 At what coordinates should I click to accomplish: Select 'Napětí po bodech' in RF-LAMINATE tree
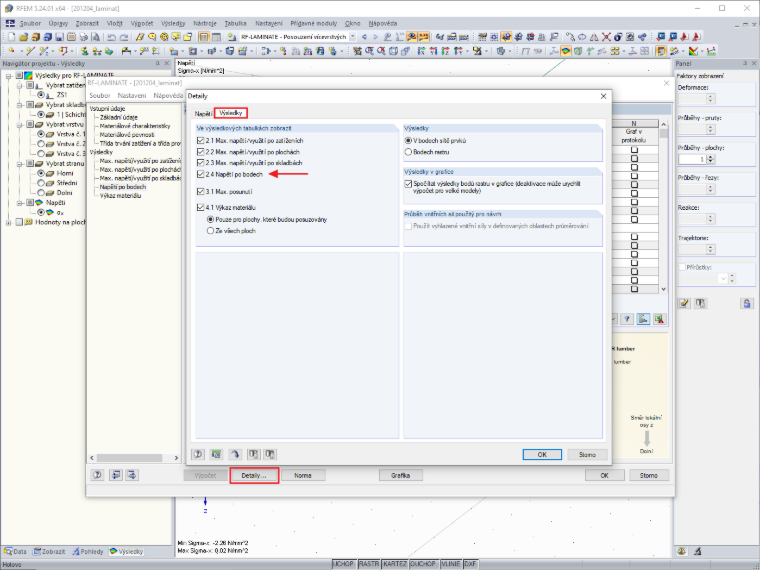click(x=123, y=187)
